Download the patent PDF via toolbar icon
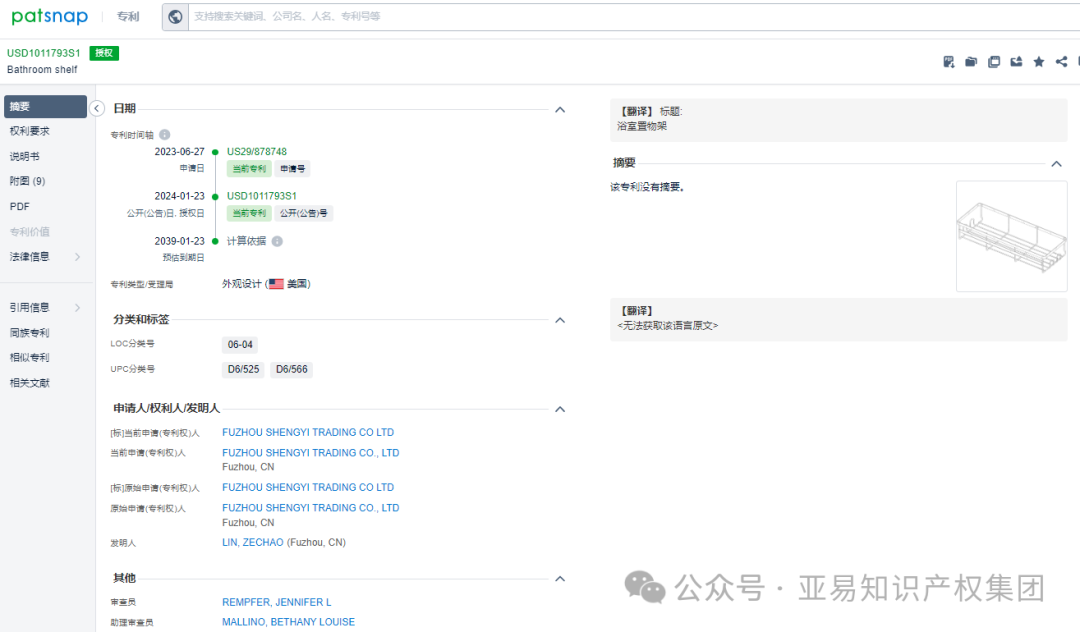 point(947,61)
